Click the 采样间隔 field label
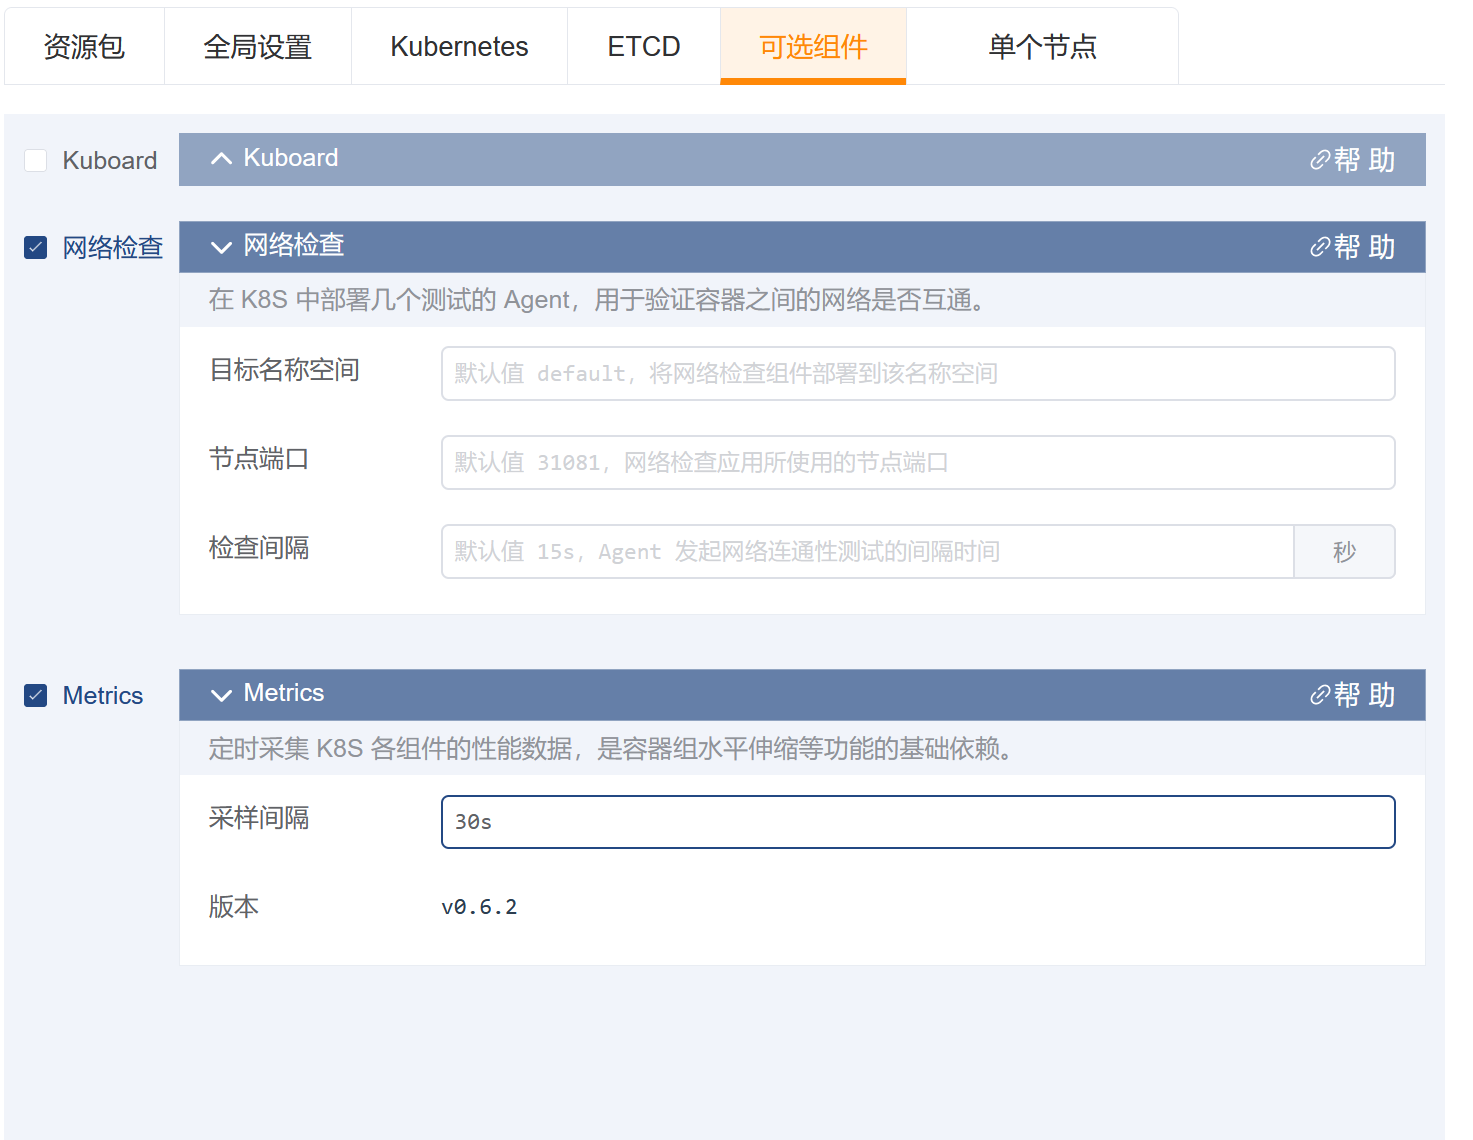The image size is (1473, 1140). [x=259, y=818]
